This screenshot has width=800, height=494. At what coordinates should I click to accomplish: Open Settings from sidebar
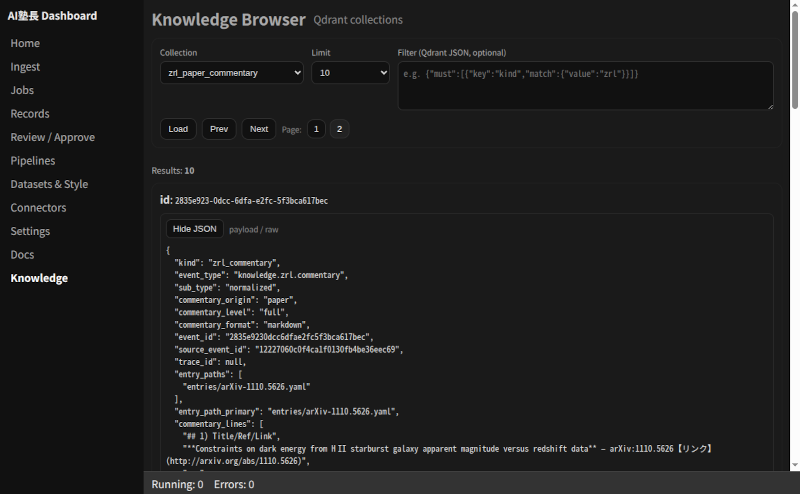(30, 231)
